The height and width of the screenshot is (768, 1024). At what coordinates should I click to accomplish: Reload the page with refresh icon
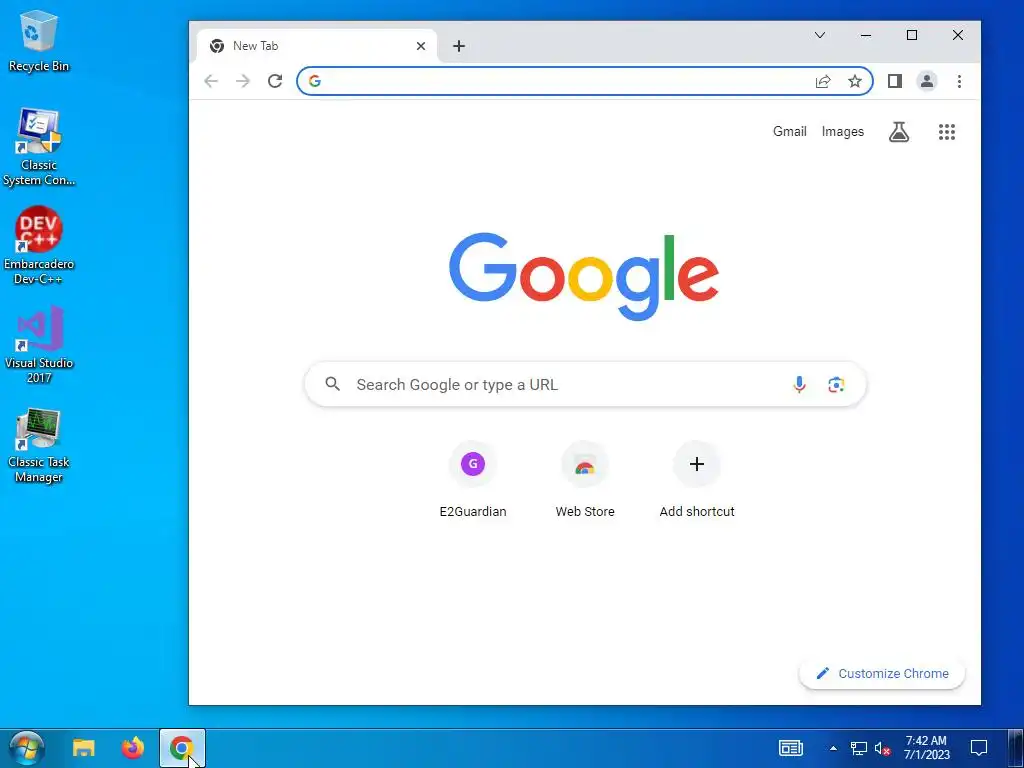coord(275,81)
